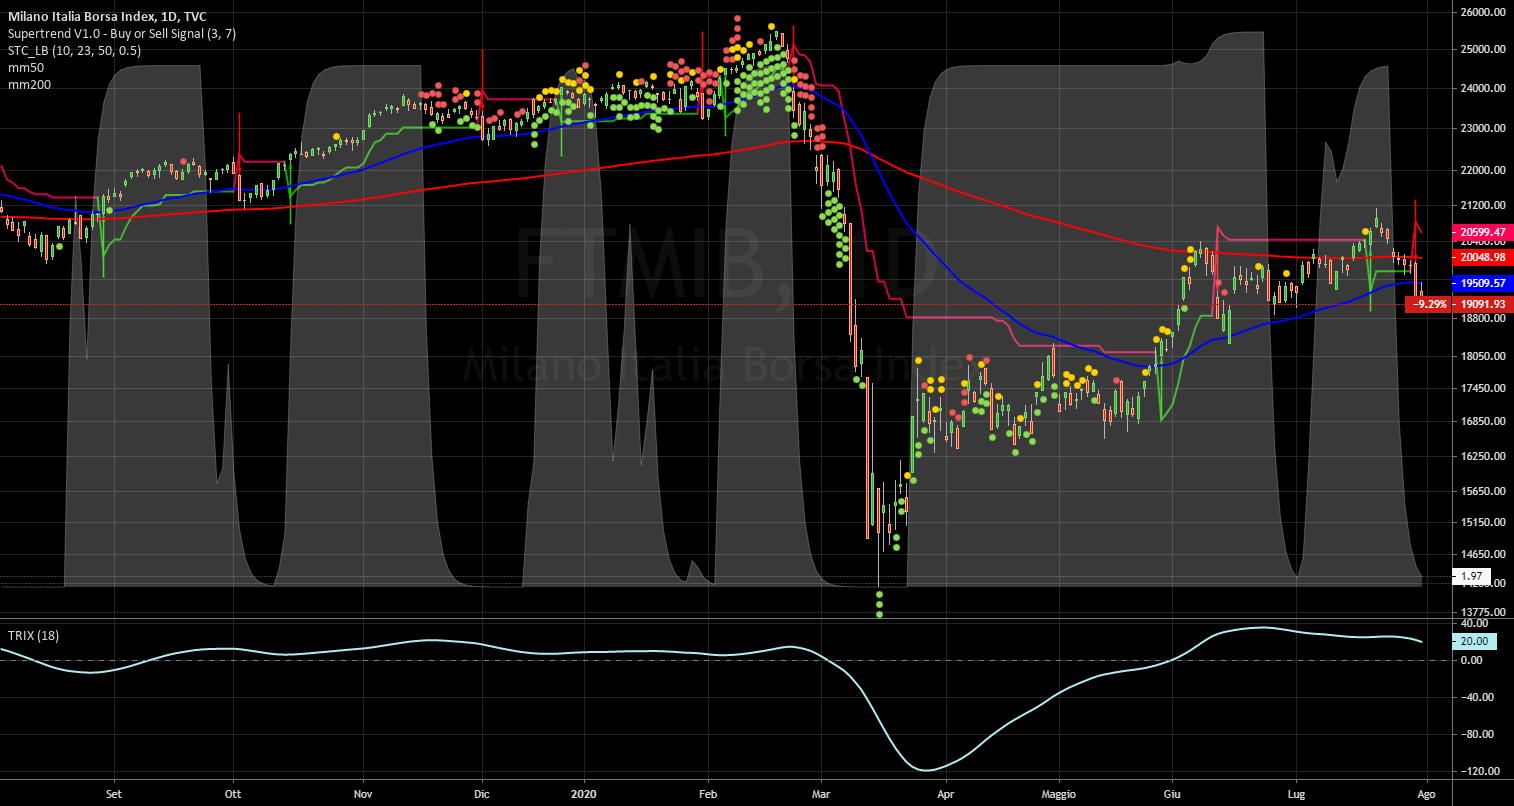Click the 40.00 TRIX axis label
Viewport: 1514px width, 806px height.
coord(1473,623)
